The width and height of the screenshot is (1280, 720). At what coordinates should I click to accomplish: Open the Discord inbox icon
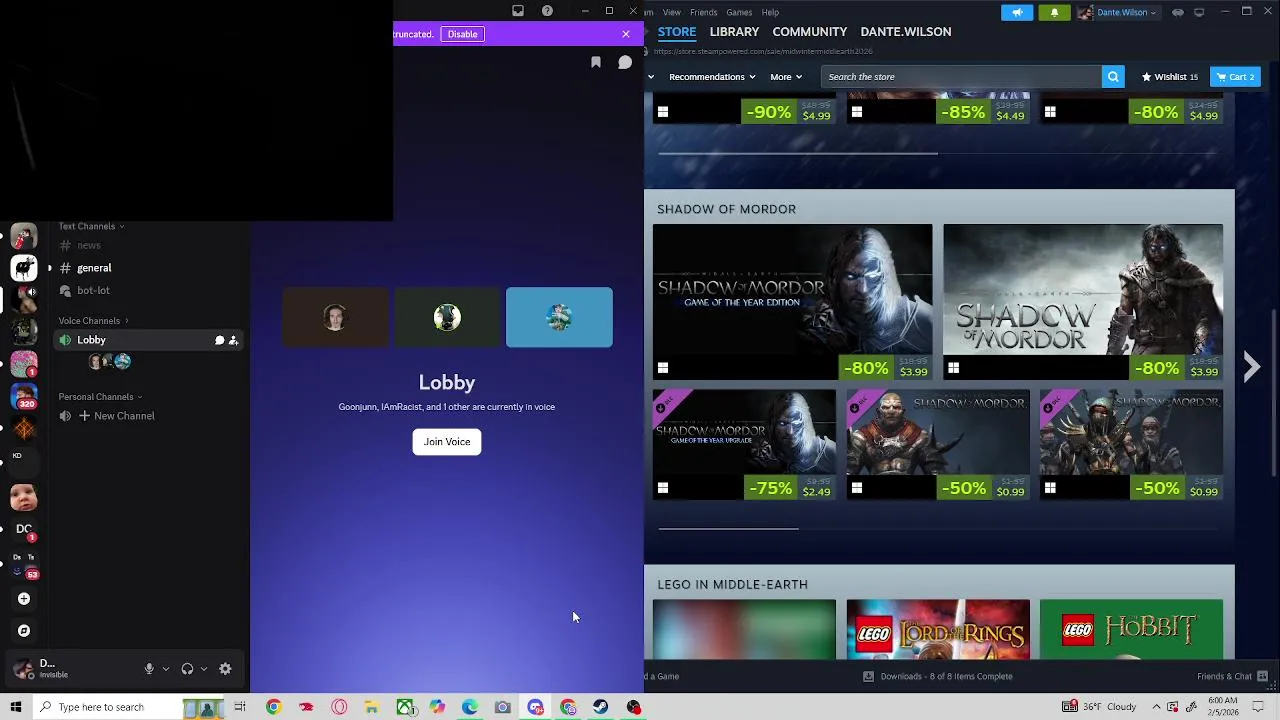518,11
